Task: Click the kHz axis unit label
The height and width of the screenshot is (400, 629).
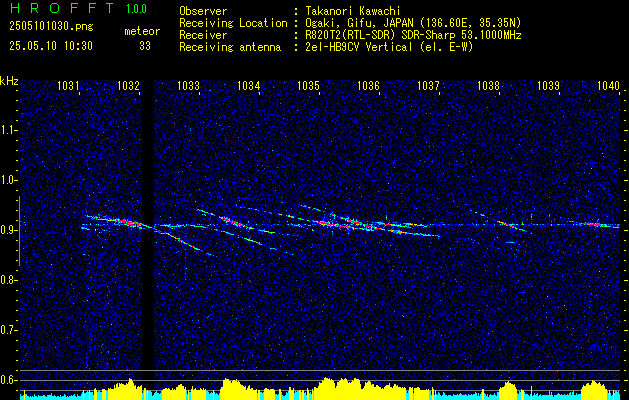Action: [9, 81]
